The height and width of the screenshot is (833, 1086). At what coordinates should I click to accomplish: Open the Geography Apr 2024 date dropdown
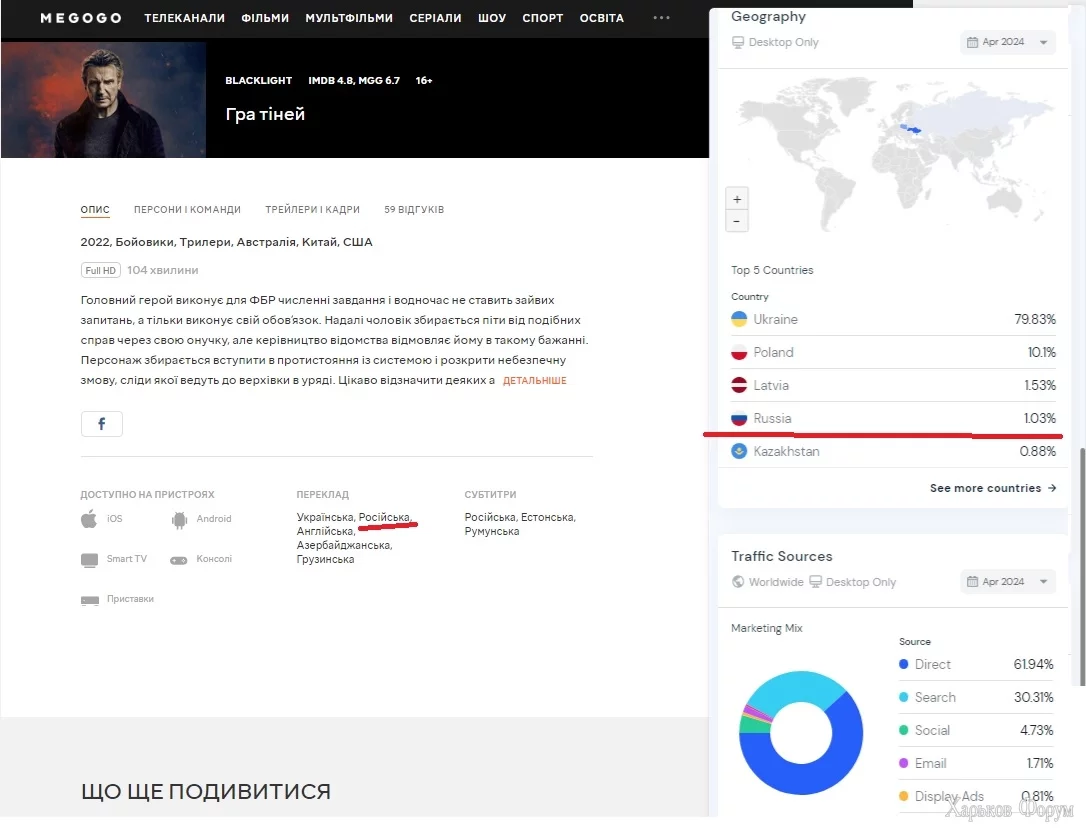click(1008, 42)
